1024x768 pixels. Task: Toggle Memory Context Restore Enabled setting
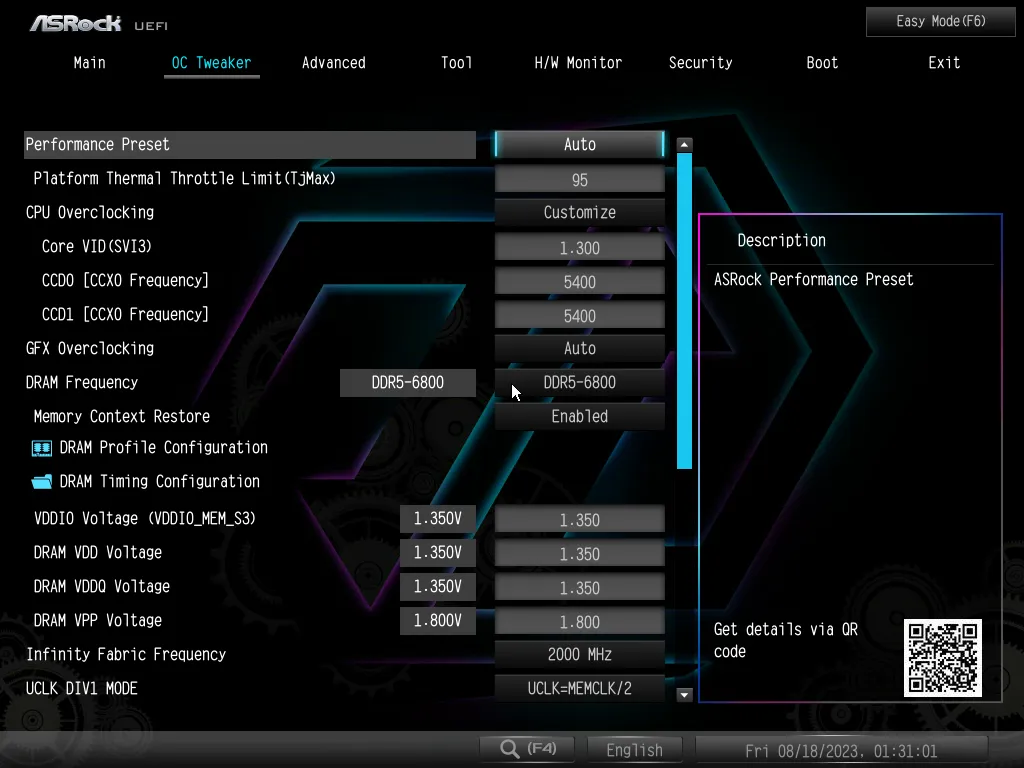pos(580,416)
